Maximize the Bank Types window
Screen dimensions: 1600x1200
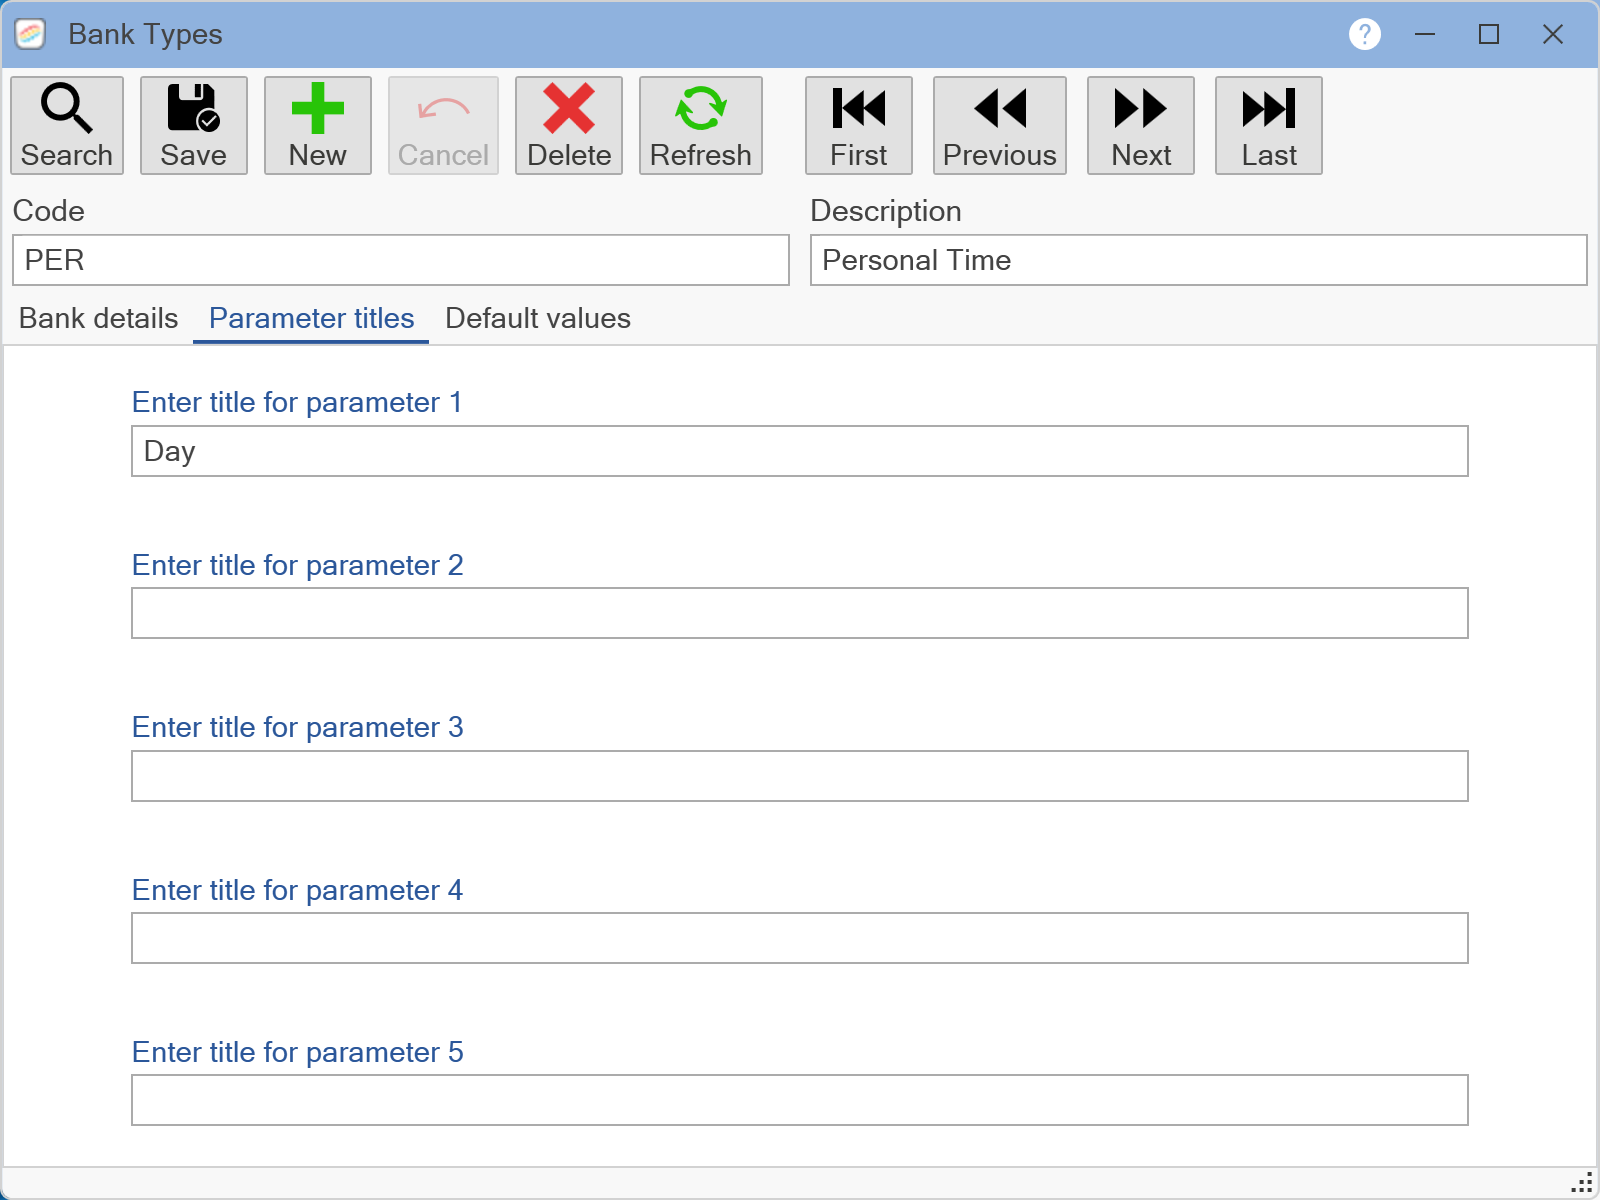click(x=1489, y=34)
